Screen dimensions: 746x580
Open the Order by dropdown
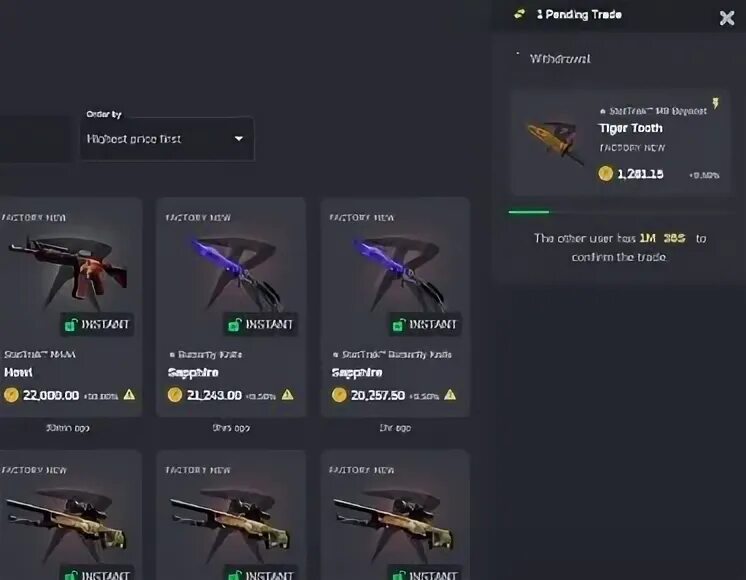[167, 138]
